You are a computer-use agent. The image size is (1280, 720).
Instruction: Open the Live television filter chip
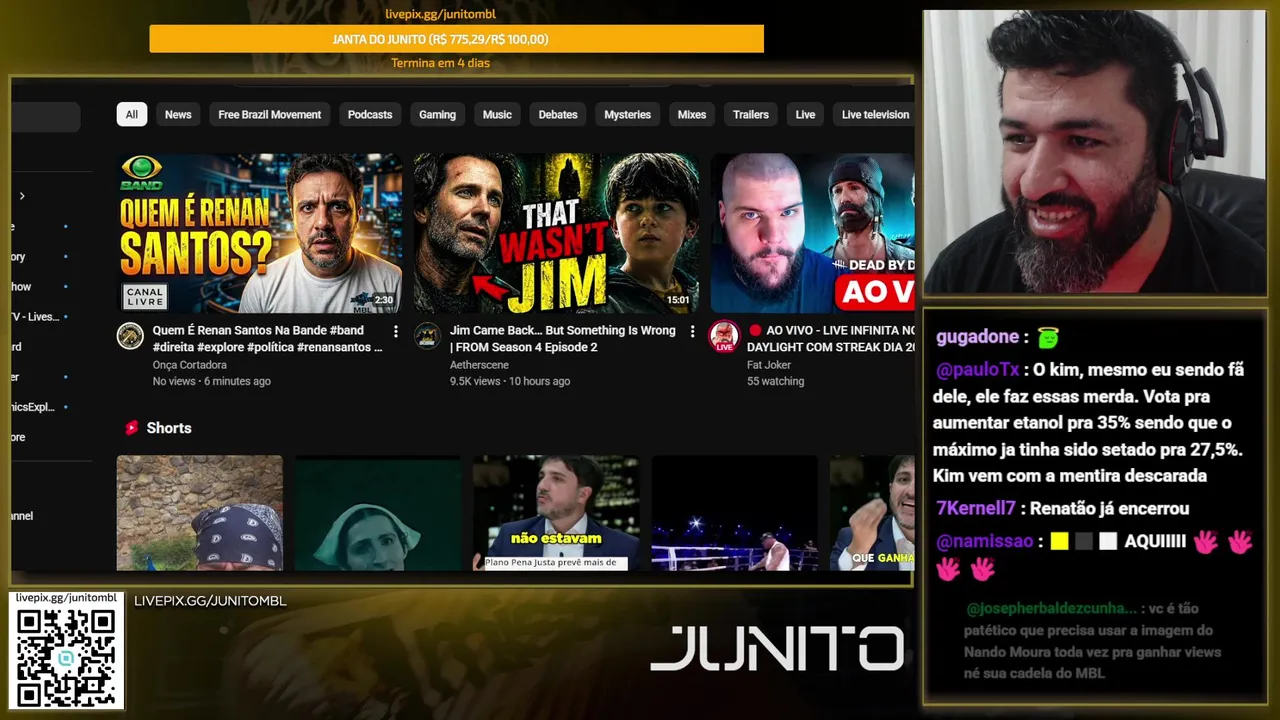873,114
